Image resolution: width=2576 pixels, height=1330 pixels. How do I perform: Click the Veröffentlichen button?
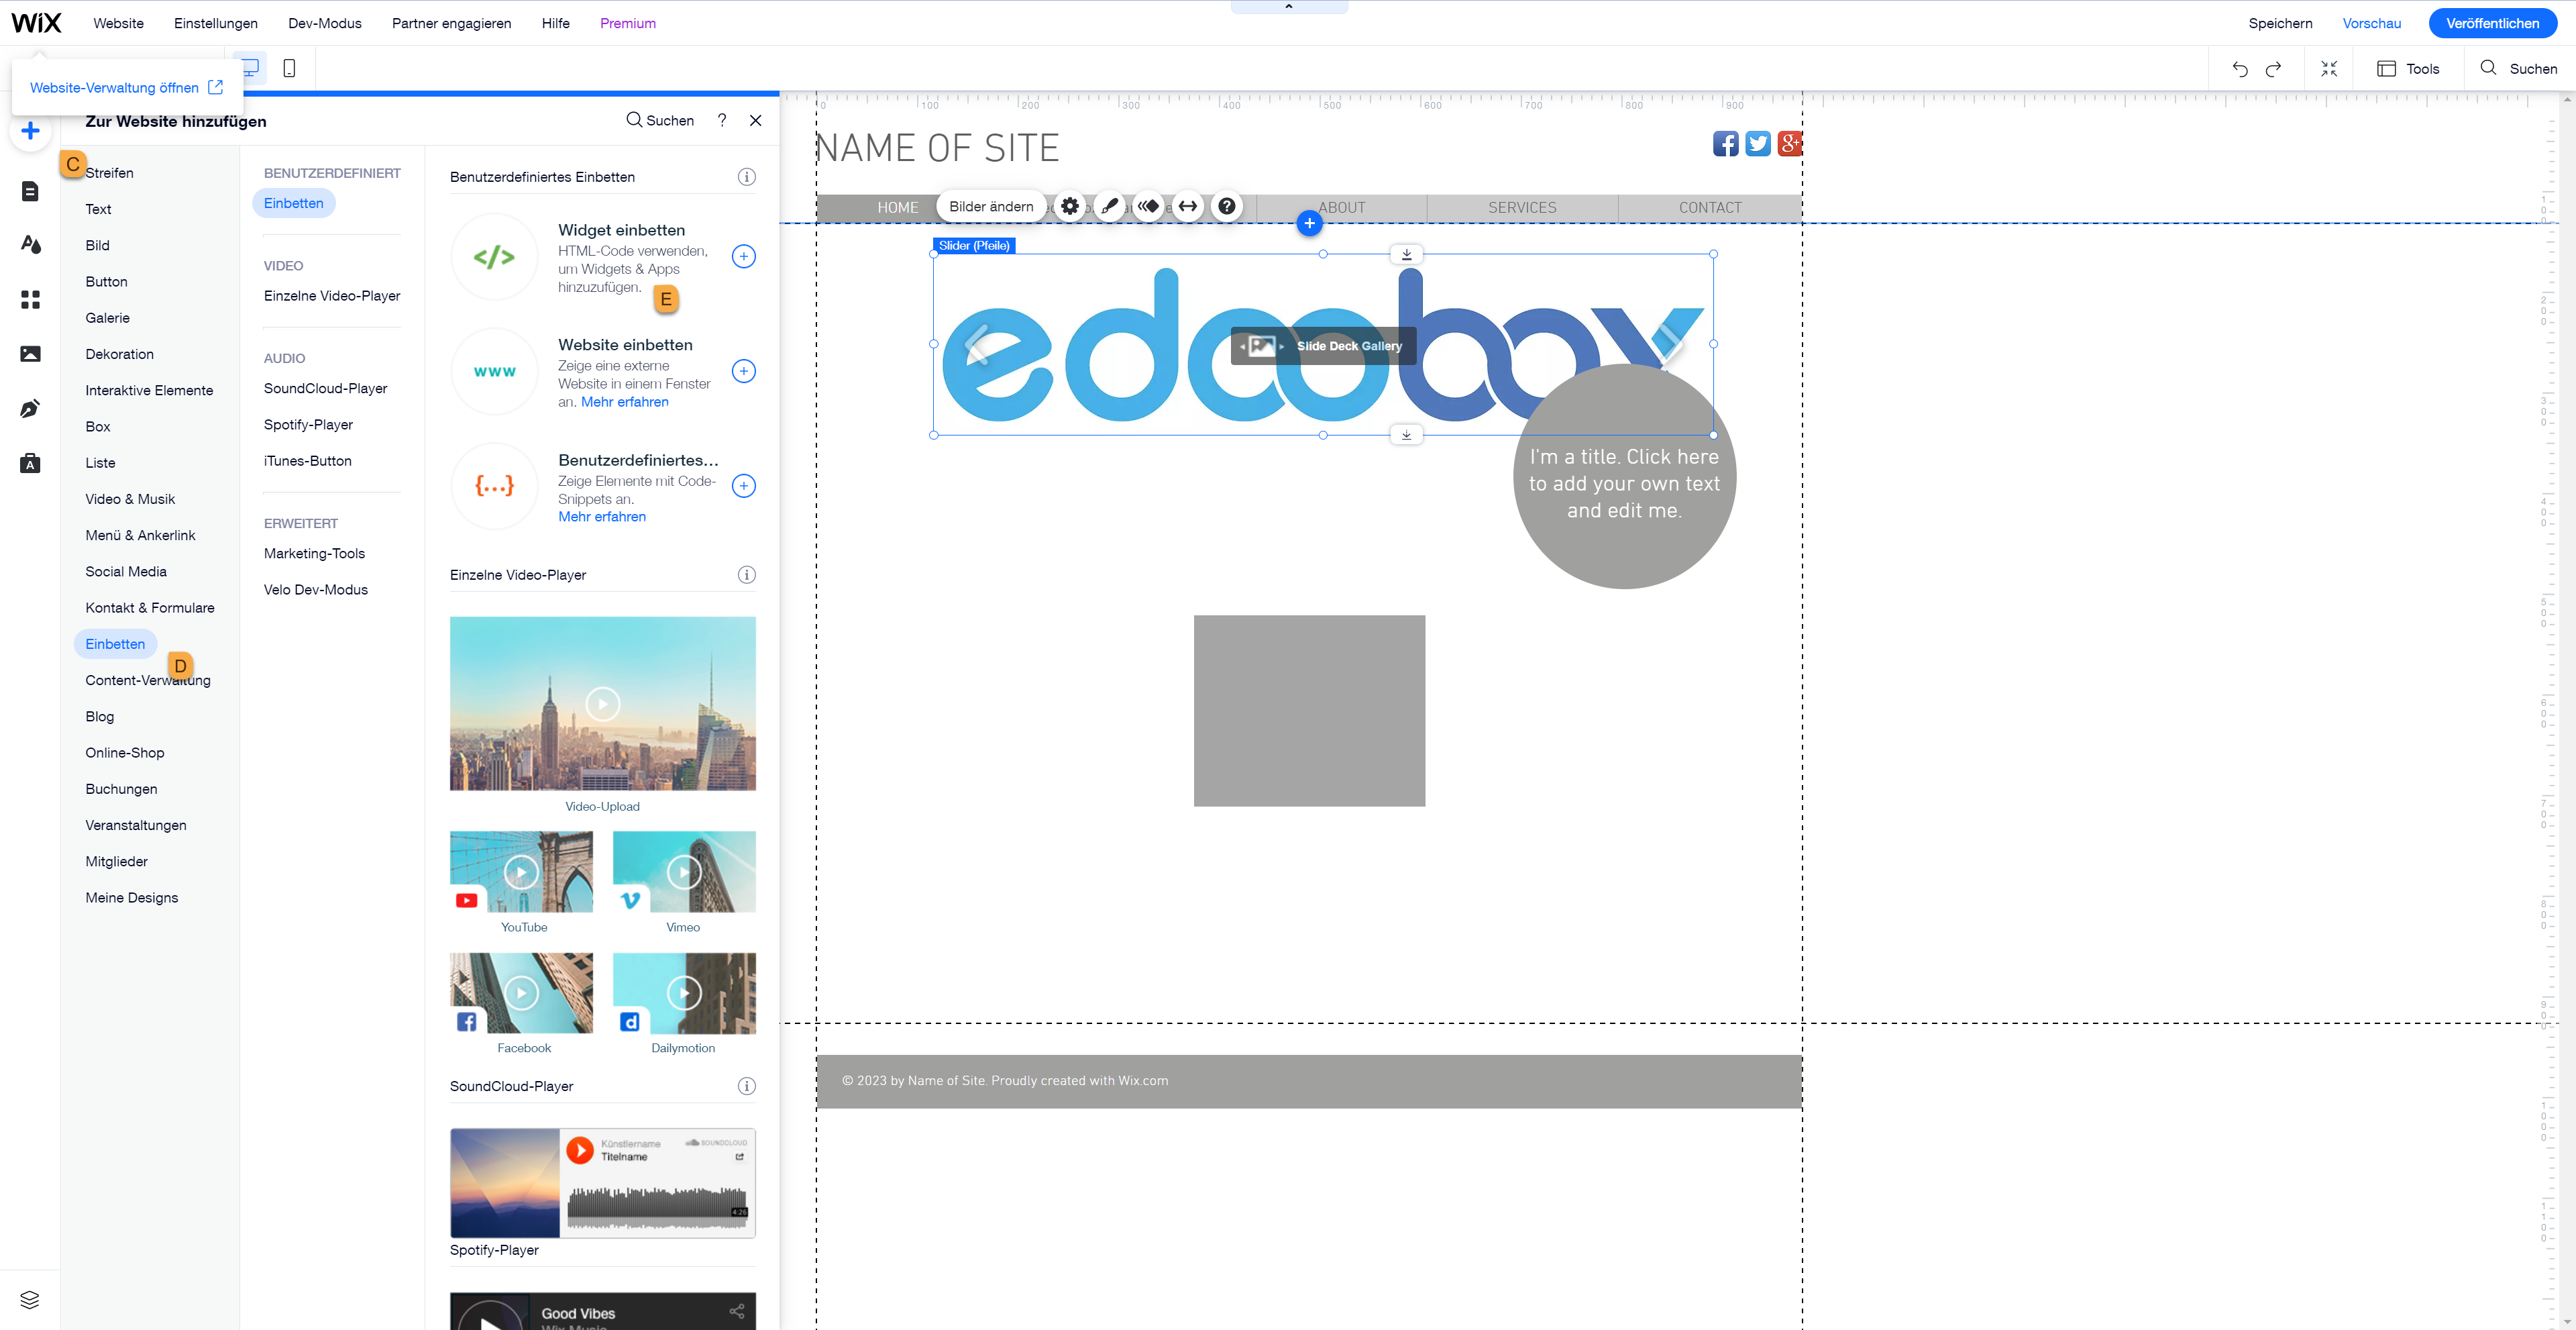click(x=2492, y=23)
